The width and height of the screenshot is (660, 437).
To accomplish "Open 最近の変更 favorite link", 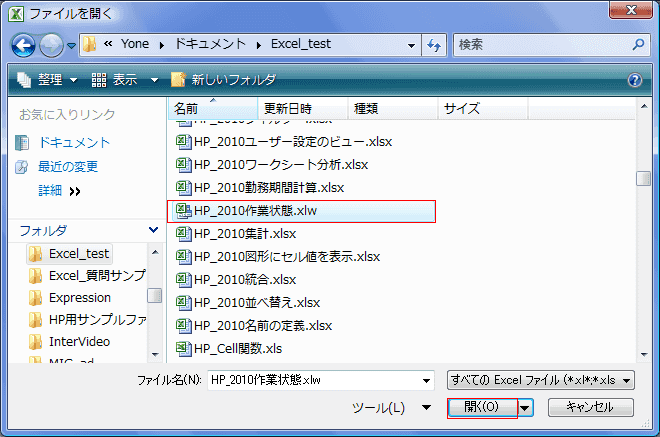I will [68, 167].
